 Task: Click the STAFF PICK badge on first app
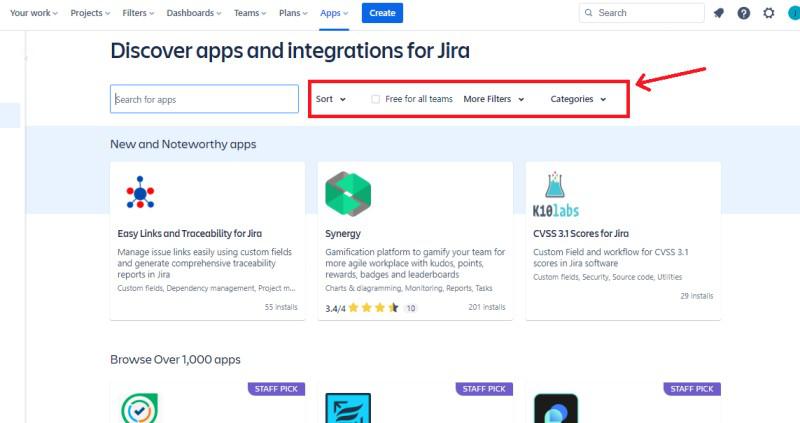(x=276, y=389)
